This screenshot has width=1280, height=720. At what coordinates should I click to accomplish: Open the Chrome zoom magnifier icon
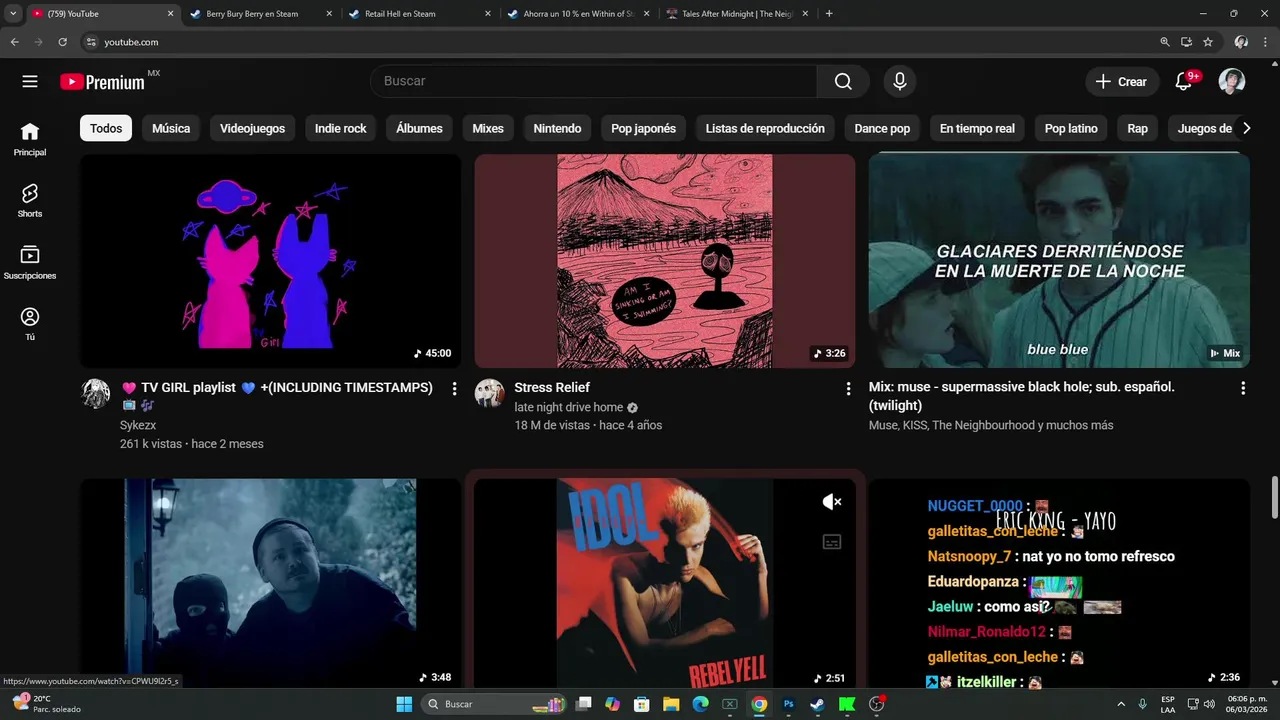tap(1164, 42)
